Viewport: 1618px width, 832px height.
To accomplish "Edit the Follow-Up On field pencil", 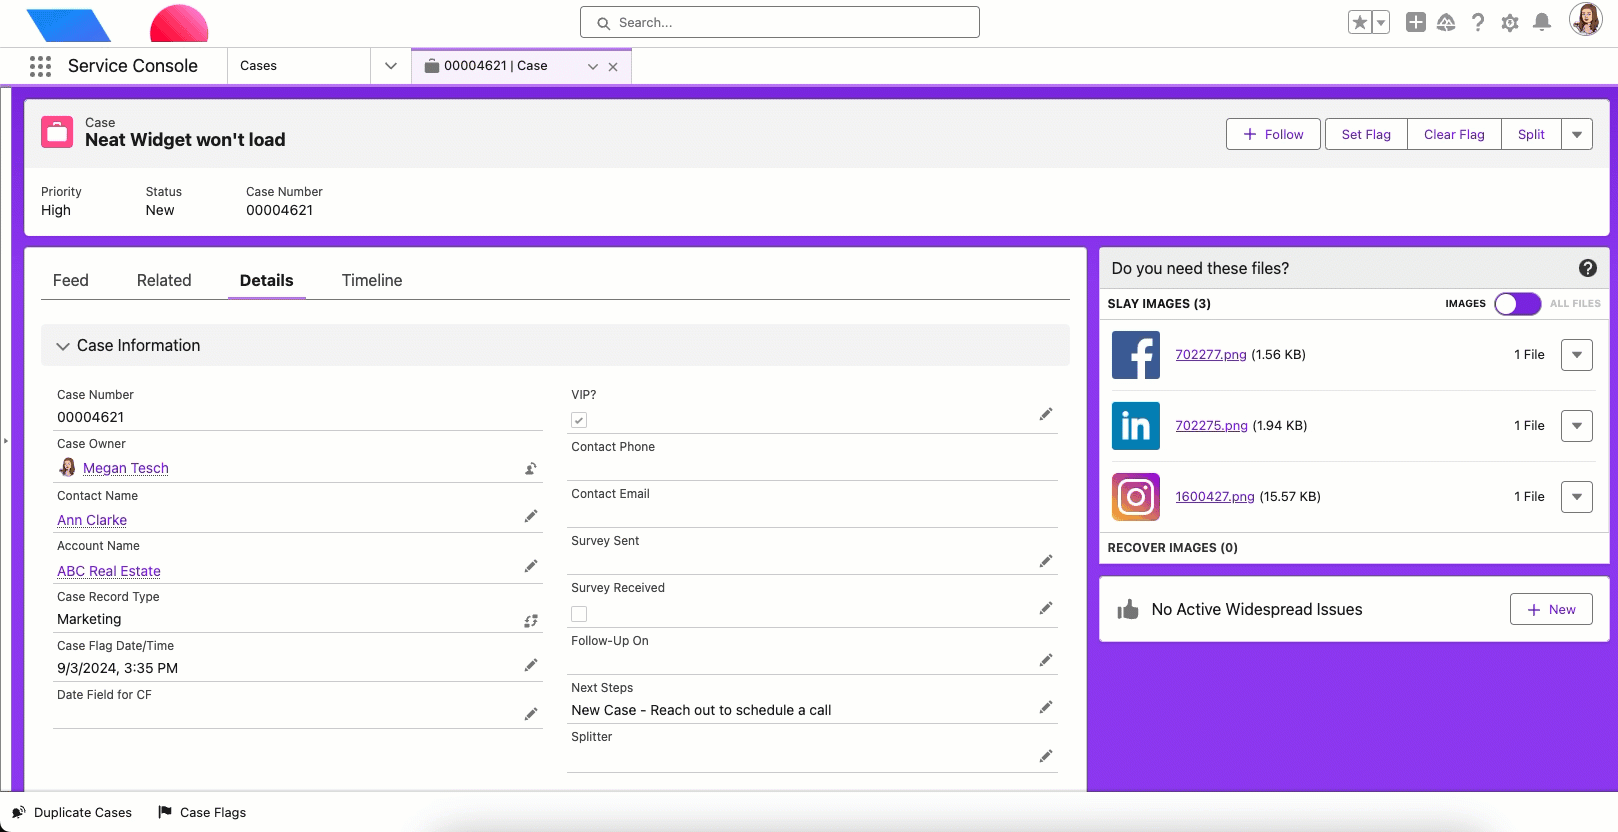I will point(1046,660).
